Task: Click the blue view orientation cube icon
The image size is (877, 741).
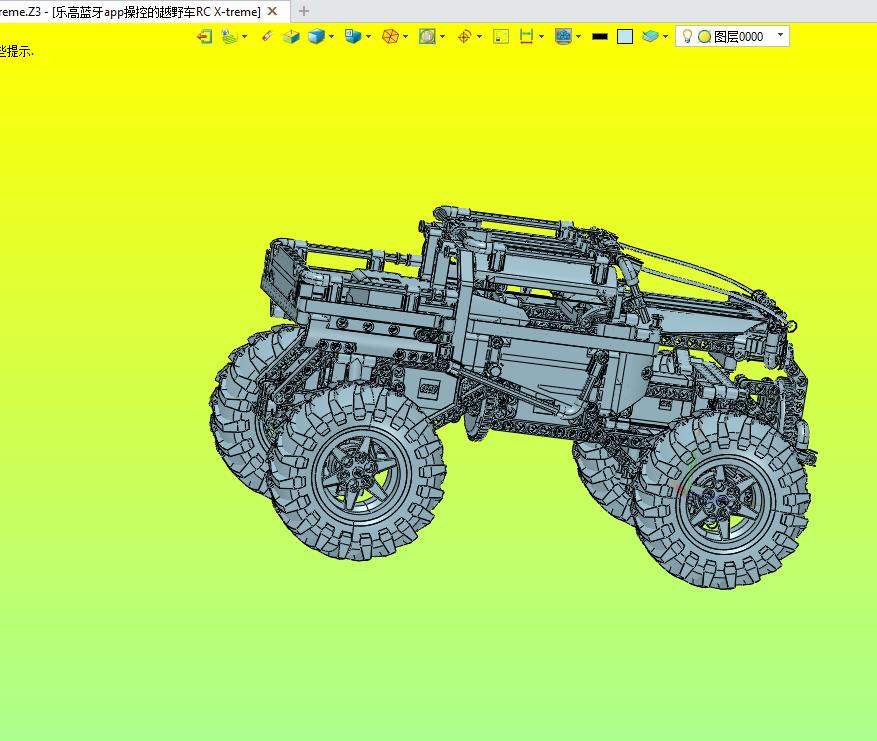Action: [353, 37]
